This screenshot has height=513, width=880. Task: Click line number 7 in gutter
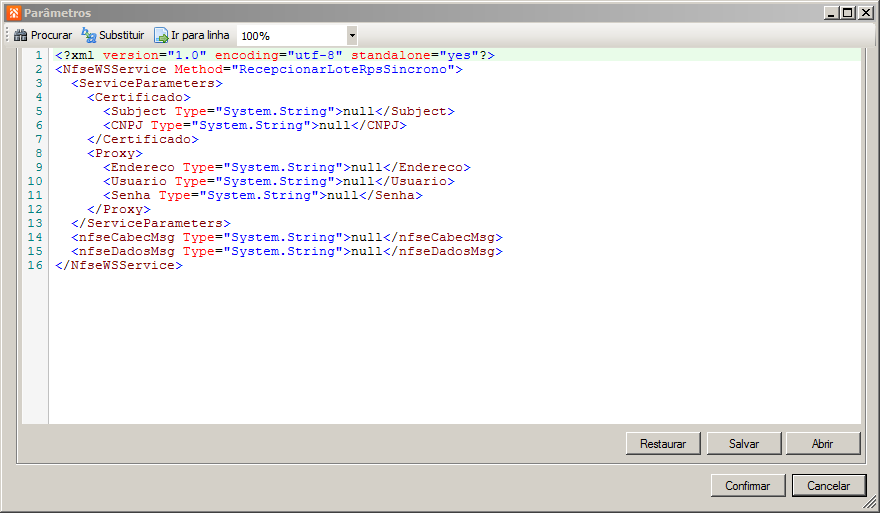coord(39,139)
